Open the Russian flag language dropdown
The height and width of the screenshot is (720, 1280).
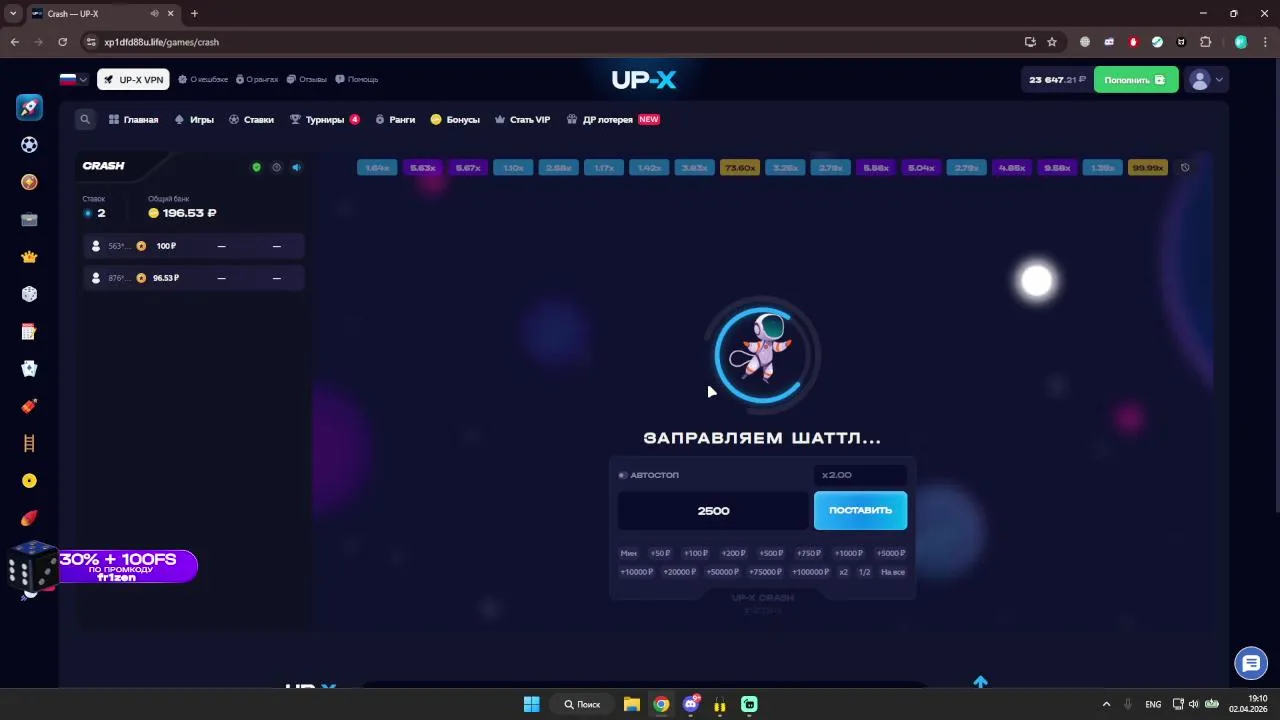[x=73, y=79]
